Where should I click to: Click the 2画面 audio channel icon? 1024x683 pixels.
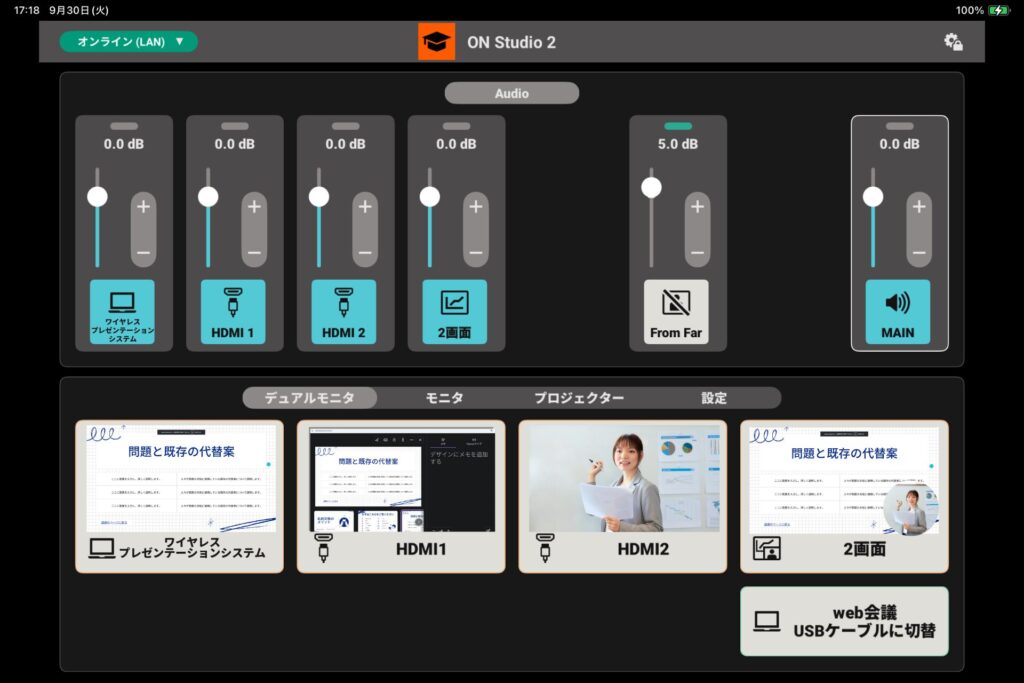454,312
